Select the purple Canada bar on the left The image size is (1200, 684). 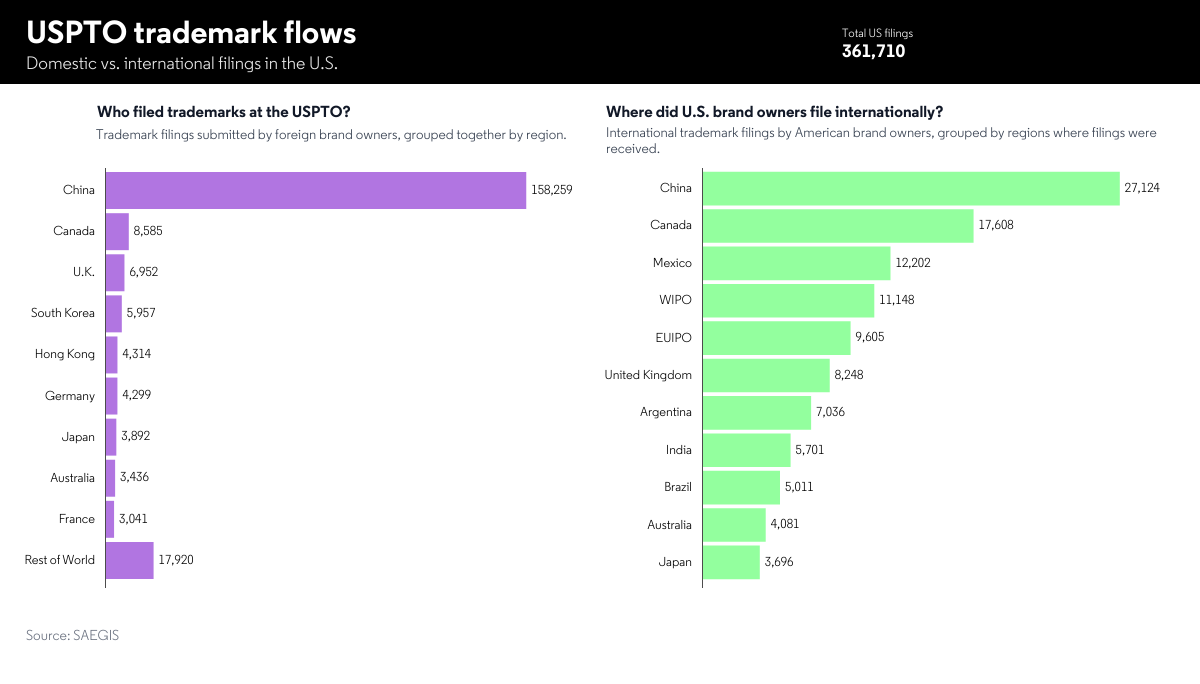[x=117, y=231]
